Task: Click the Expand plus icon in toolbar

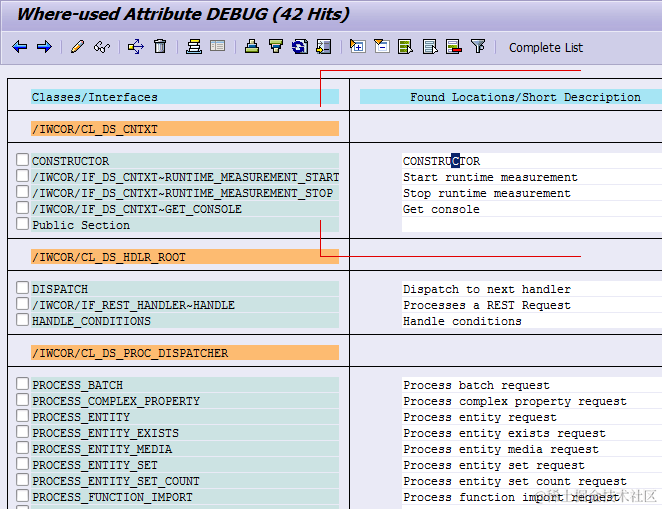Action: click(x=358, y=46)
